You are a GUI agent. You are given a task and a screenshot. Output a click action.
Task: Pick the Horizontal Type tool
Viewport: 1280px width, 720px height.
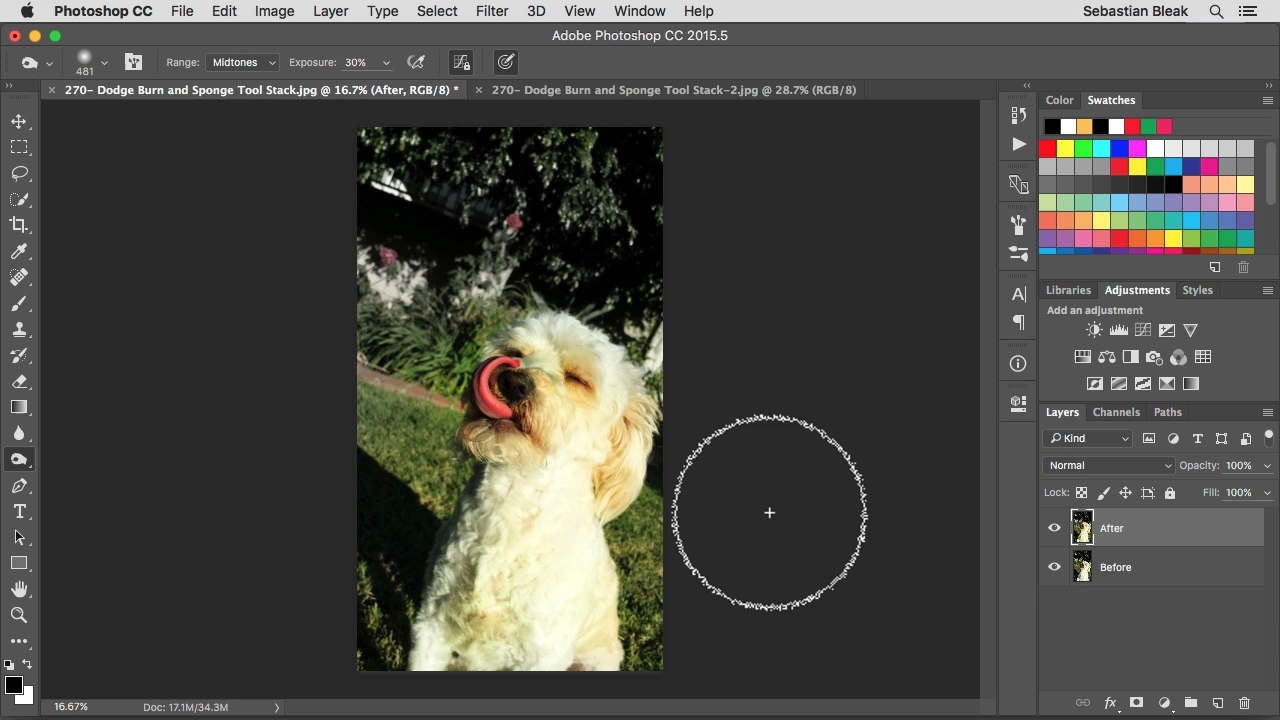[19, 512]
